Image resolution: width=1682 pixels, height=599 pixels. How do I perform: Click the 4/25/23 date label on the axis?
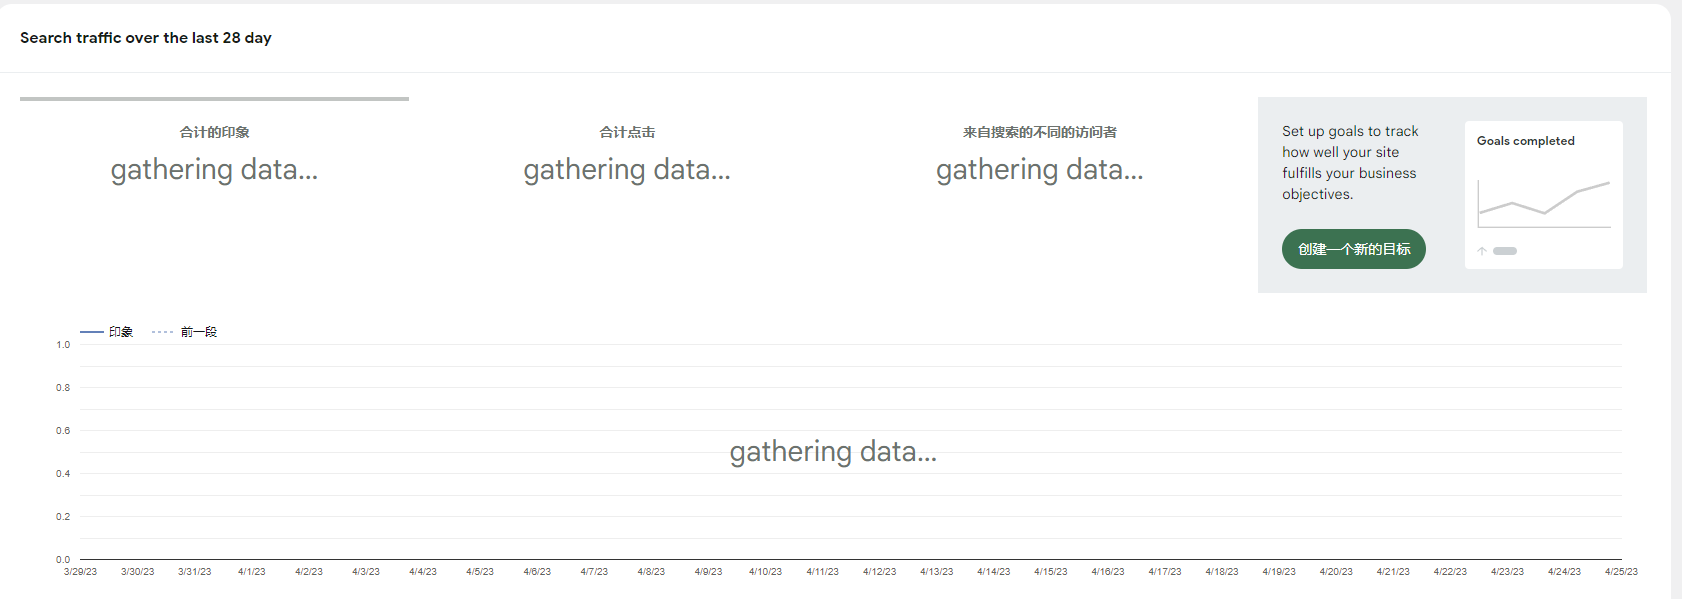(1621, 572)
